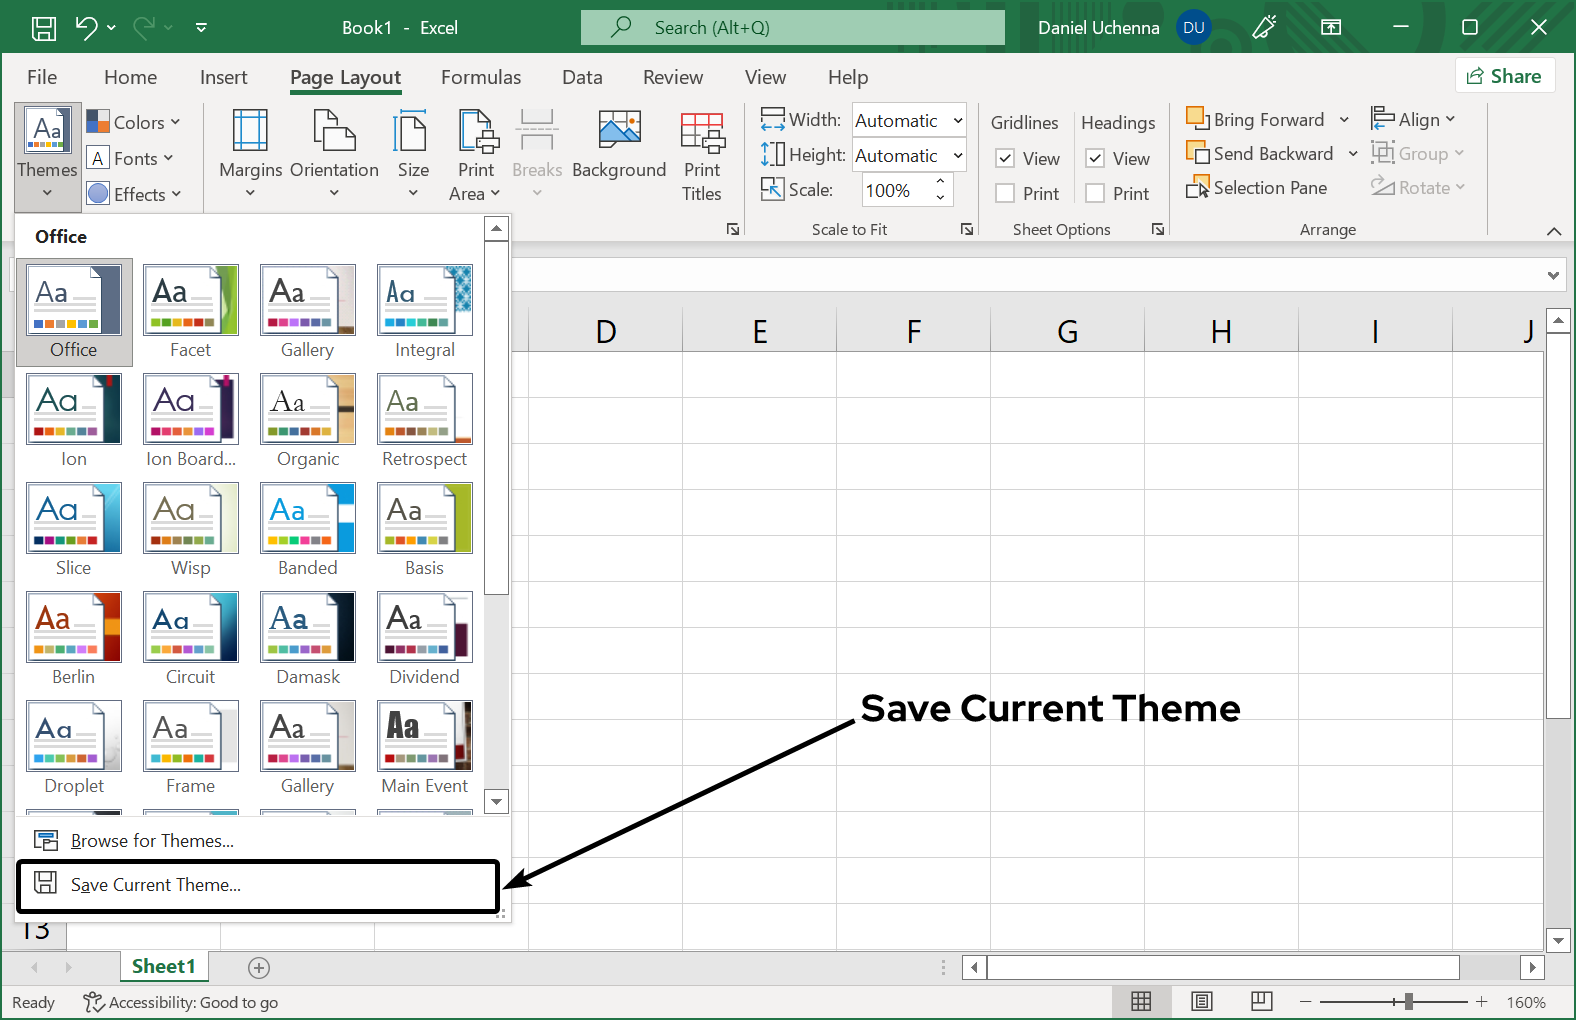The height and width of the screenshot is (1020, 1576).
Task: Click Save Current Theme...
Action: click(x=258, y=885)
